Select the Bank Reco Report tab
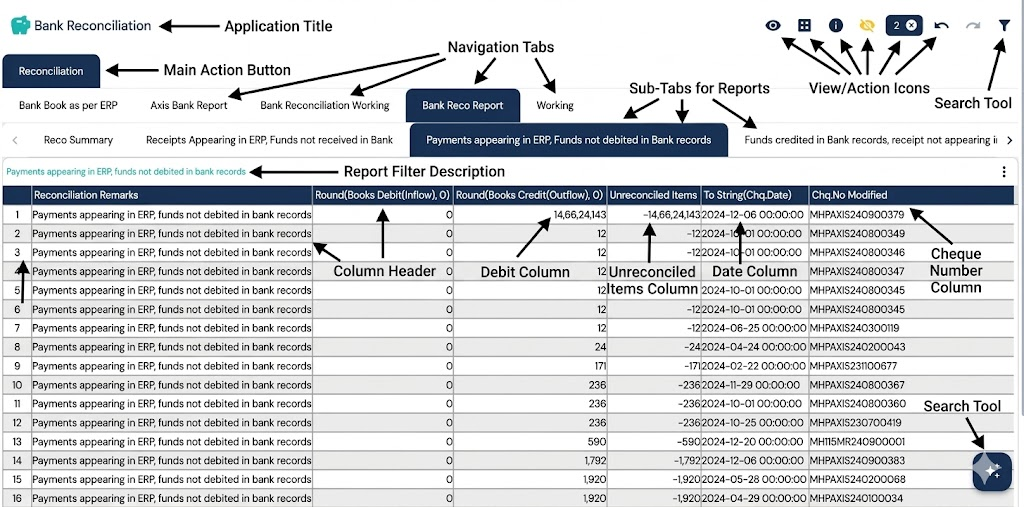The height and width of the screenshot is (507, 1024). [462, 105]
